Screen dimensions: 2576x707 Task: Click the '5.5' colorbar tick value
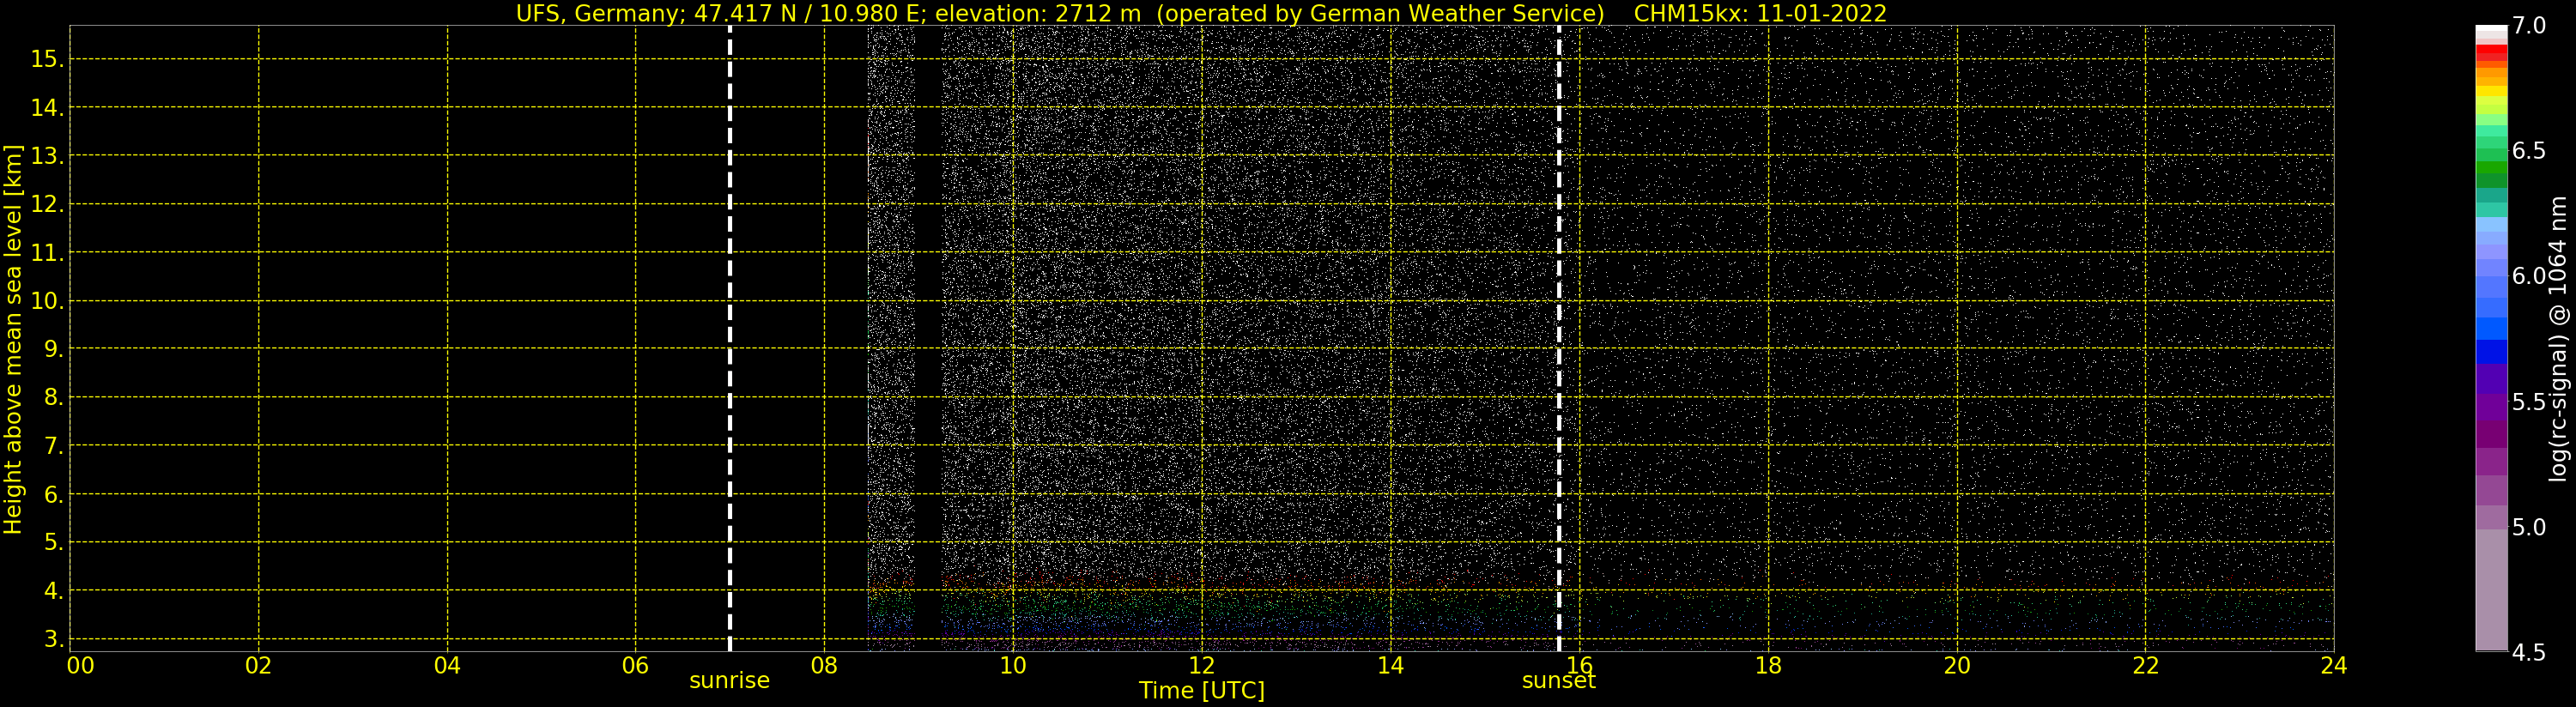2529,402
